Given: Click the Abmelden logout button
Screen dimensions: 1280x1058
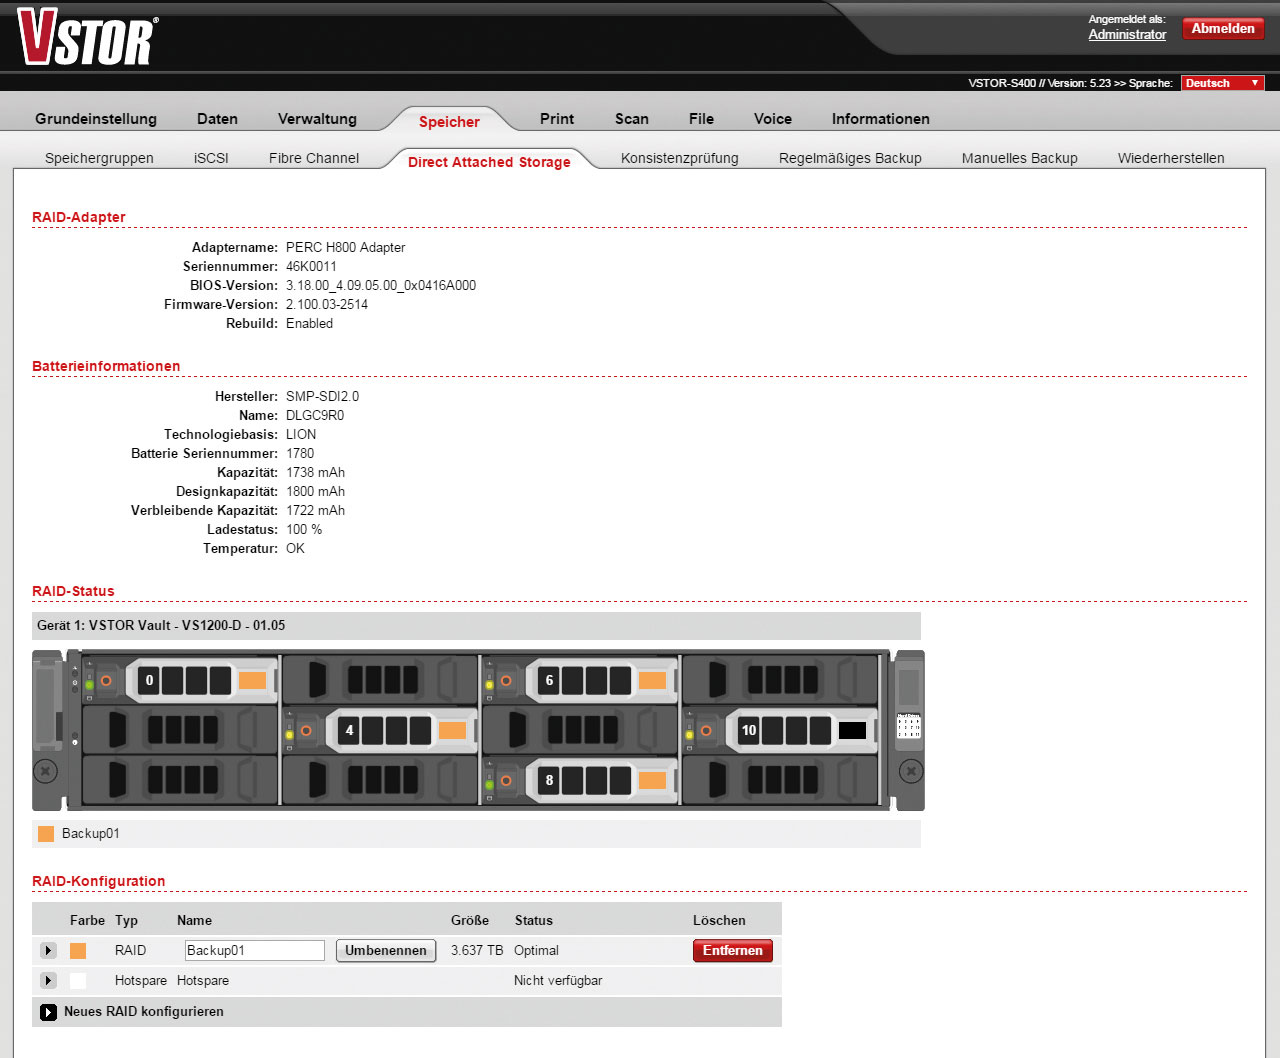Looking at the screenshot, I should coord(1223,29).
